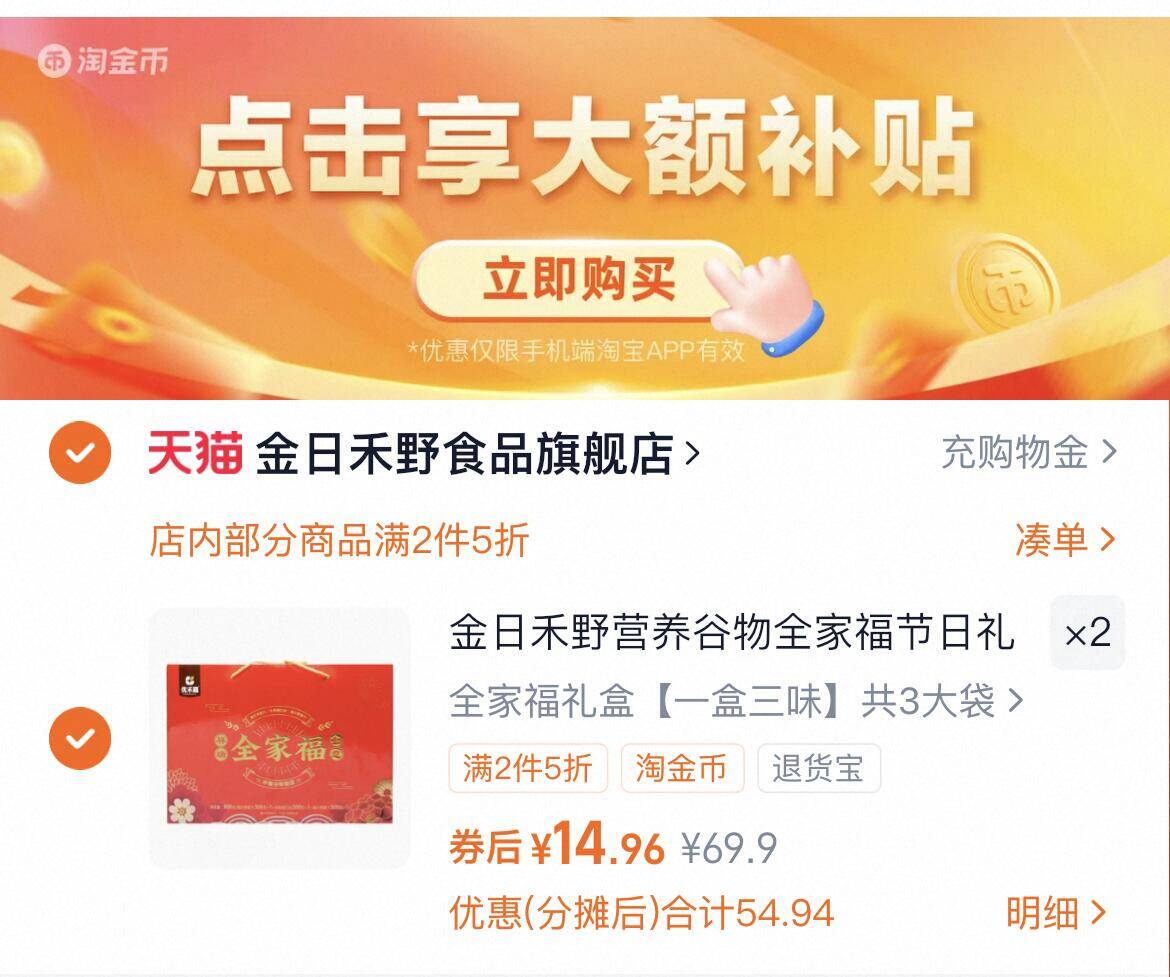Tap chevron next to store name
This screenshot has height=977, width=1170.
692,453
